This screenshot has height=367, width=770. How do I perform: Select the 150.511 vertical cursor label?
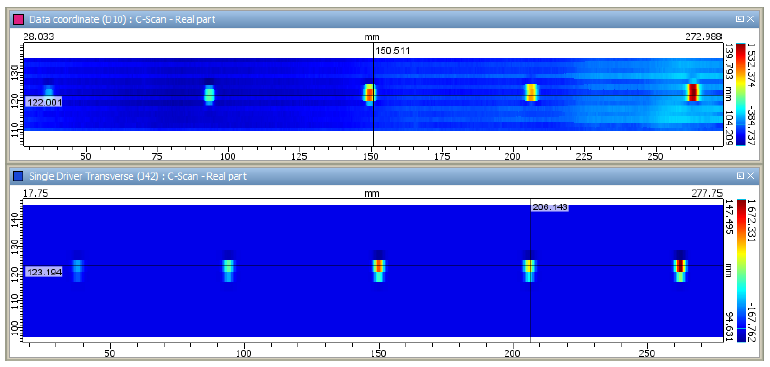(392, 50)
